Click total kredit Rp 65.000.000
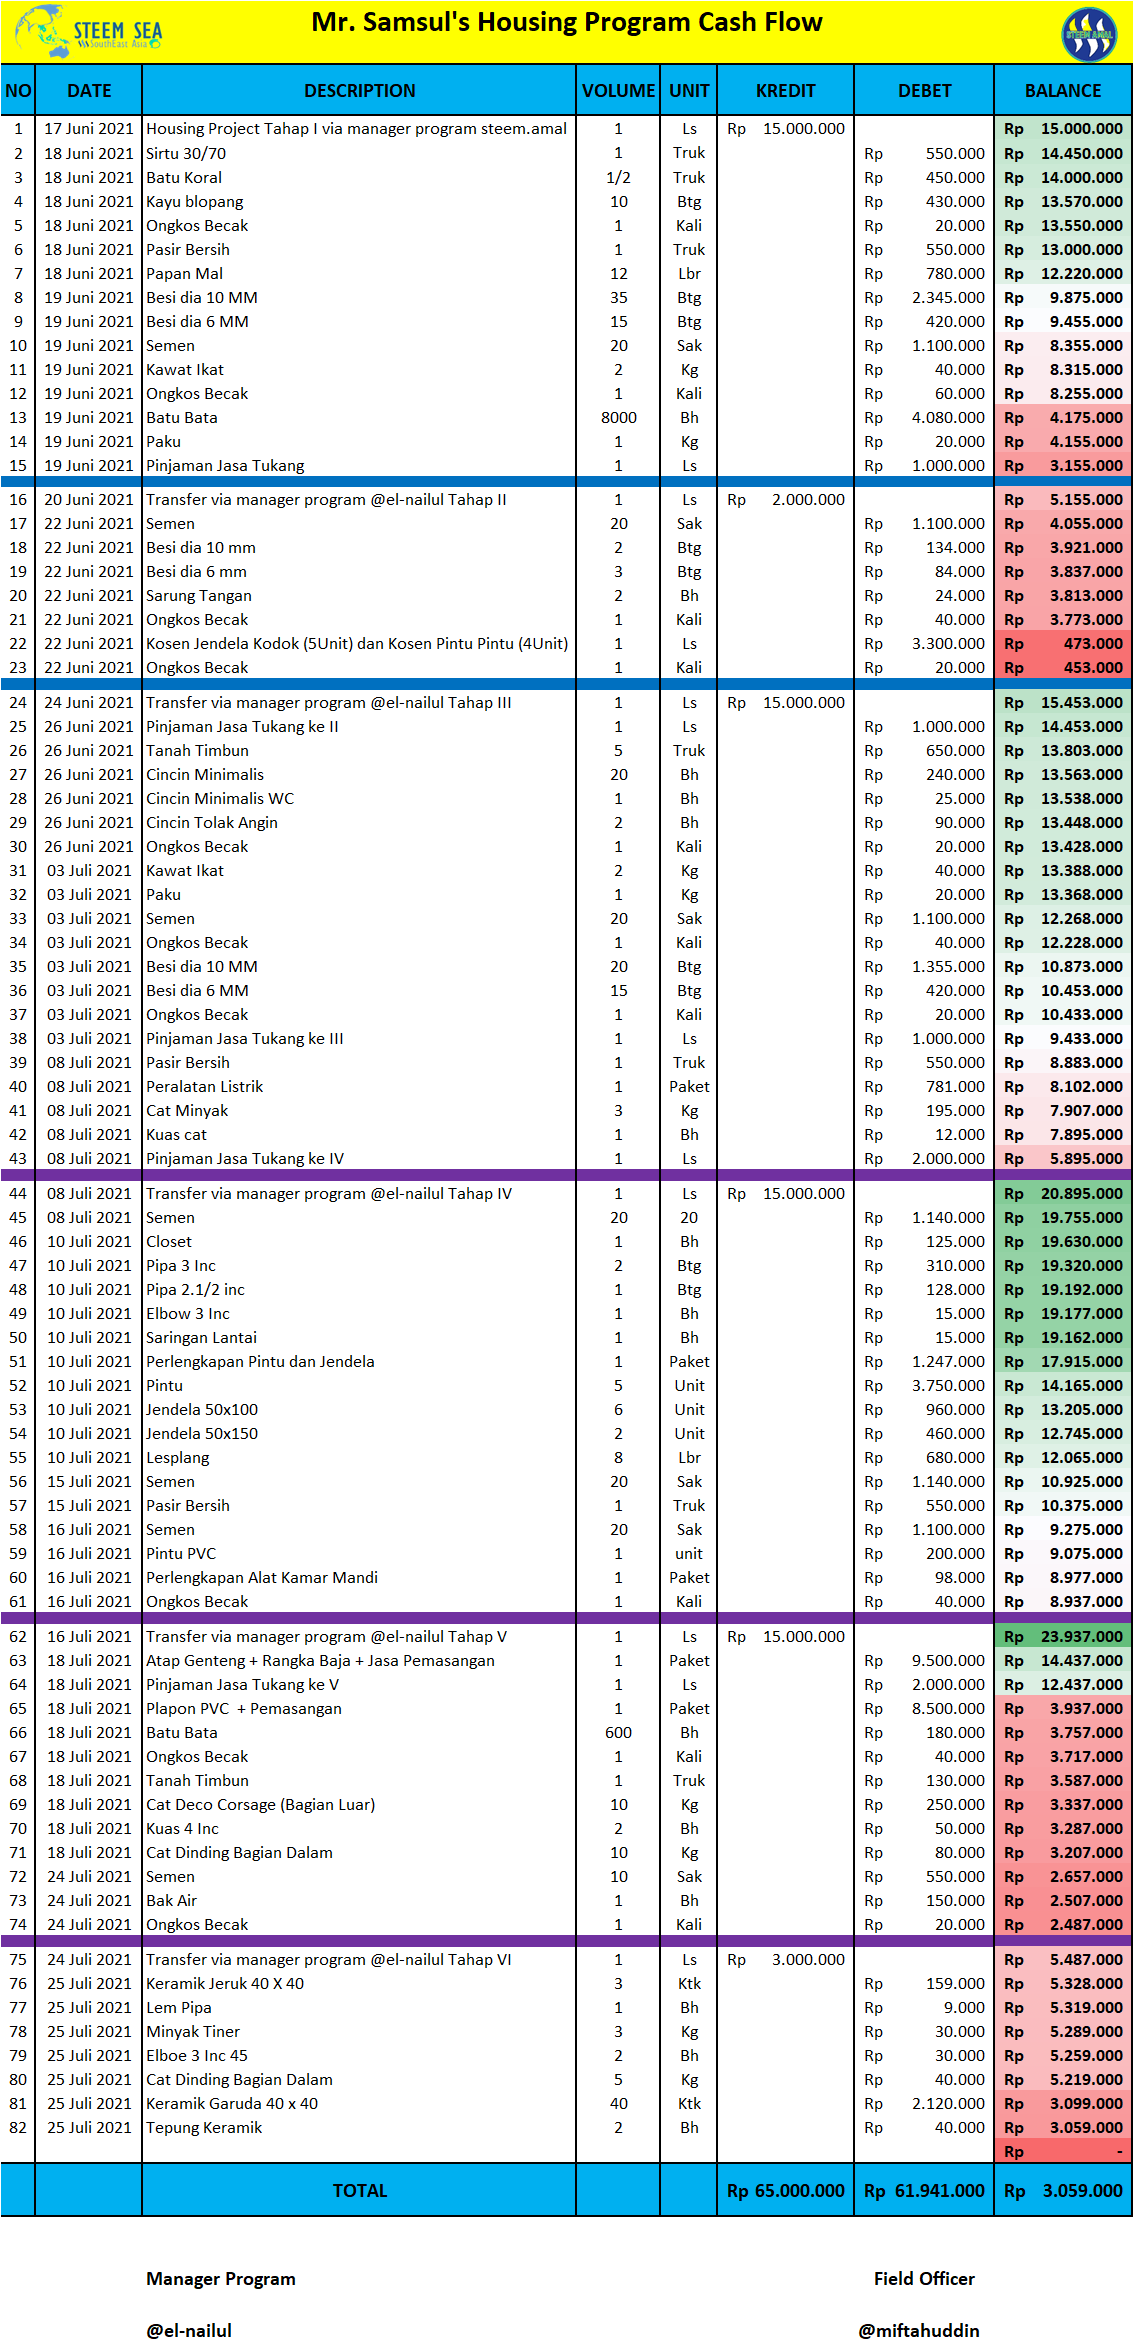 [x=785, y=2191]
